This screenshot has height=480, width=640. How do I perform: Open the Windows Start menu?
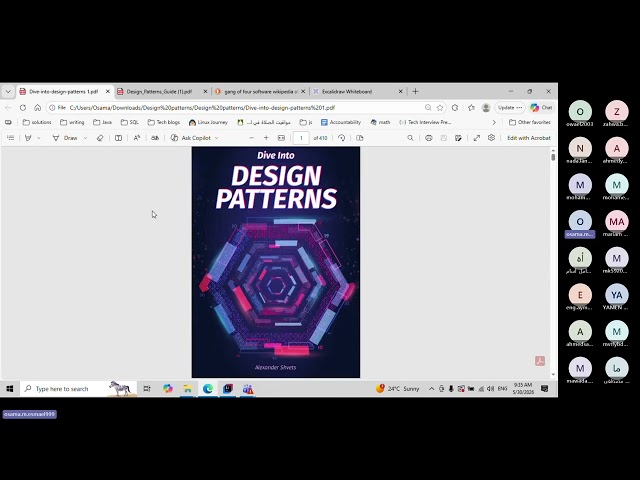[10, 389]
